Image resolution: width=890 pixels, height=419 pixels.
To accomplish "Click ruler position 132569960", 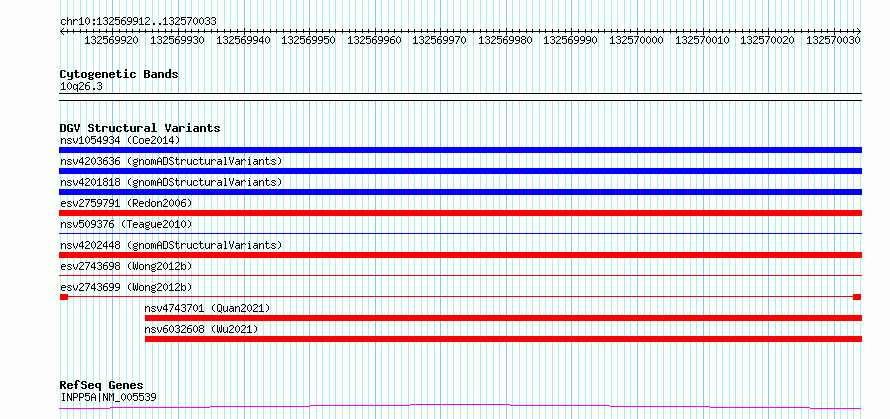I will 374,40.
